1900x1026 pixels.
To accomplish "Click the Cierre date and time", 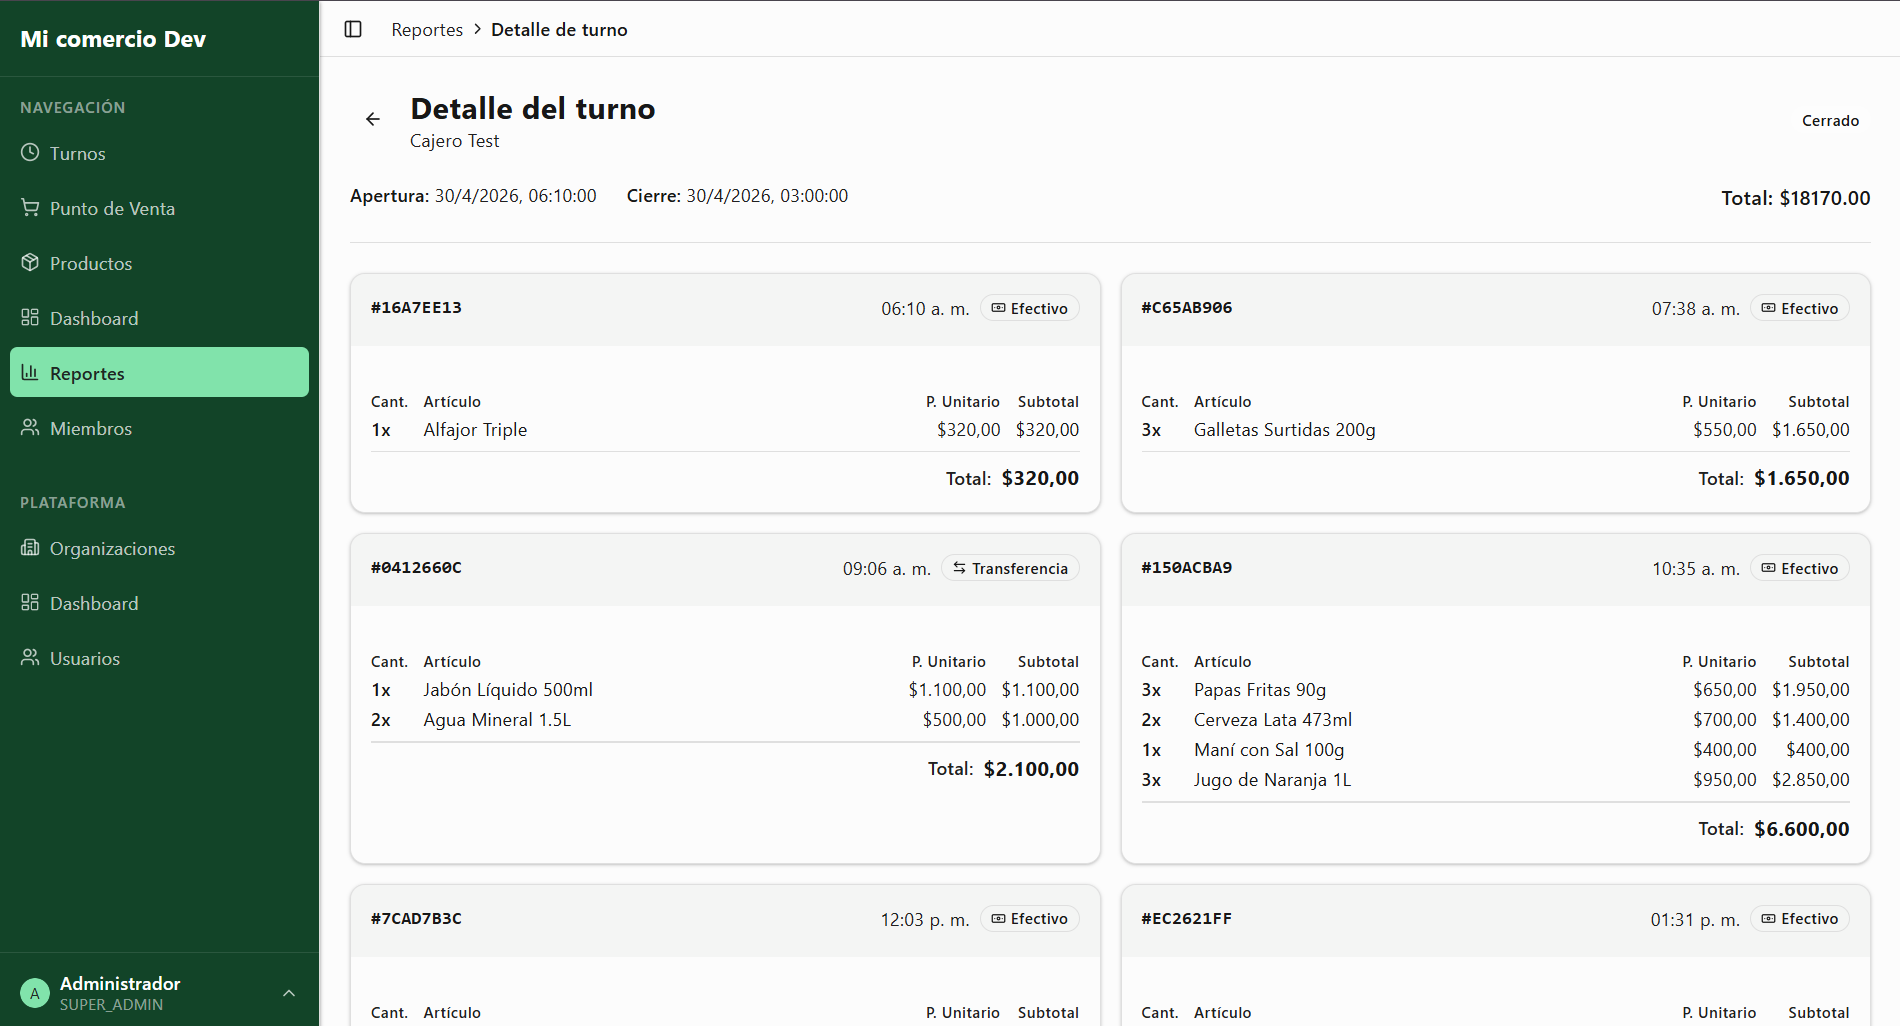I will [x=737, y=196].
